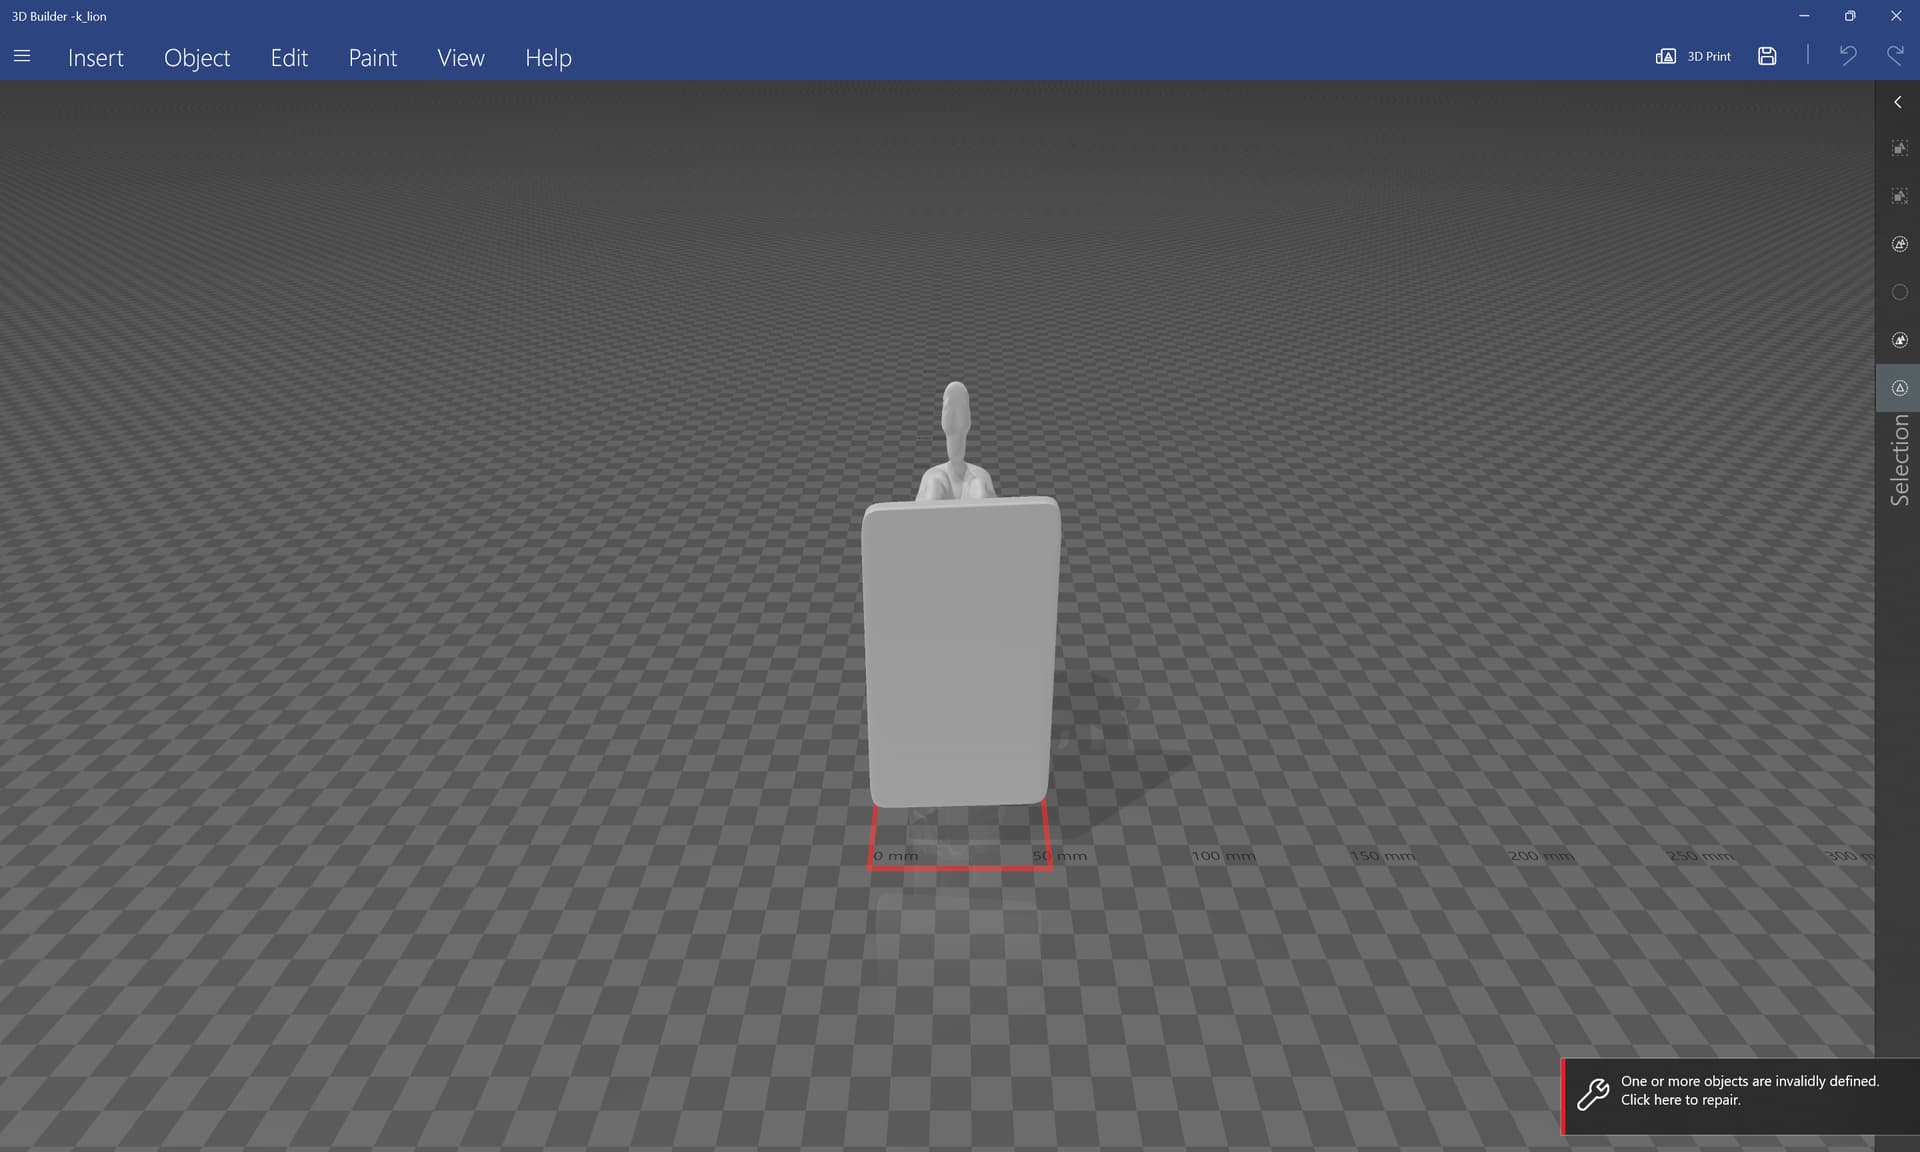Open the Paint menu

[x=372, y=58]
